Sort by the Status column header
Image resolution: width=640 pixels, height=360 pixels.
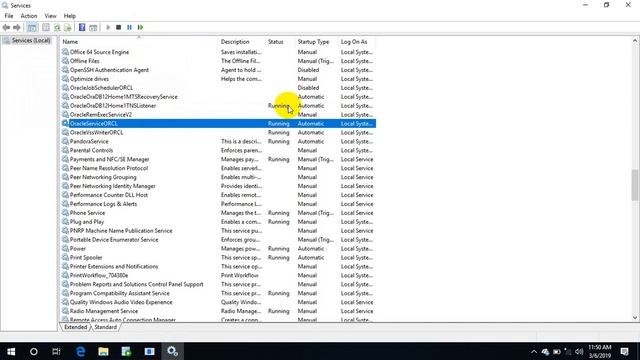[x=280, y=42]
